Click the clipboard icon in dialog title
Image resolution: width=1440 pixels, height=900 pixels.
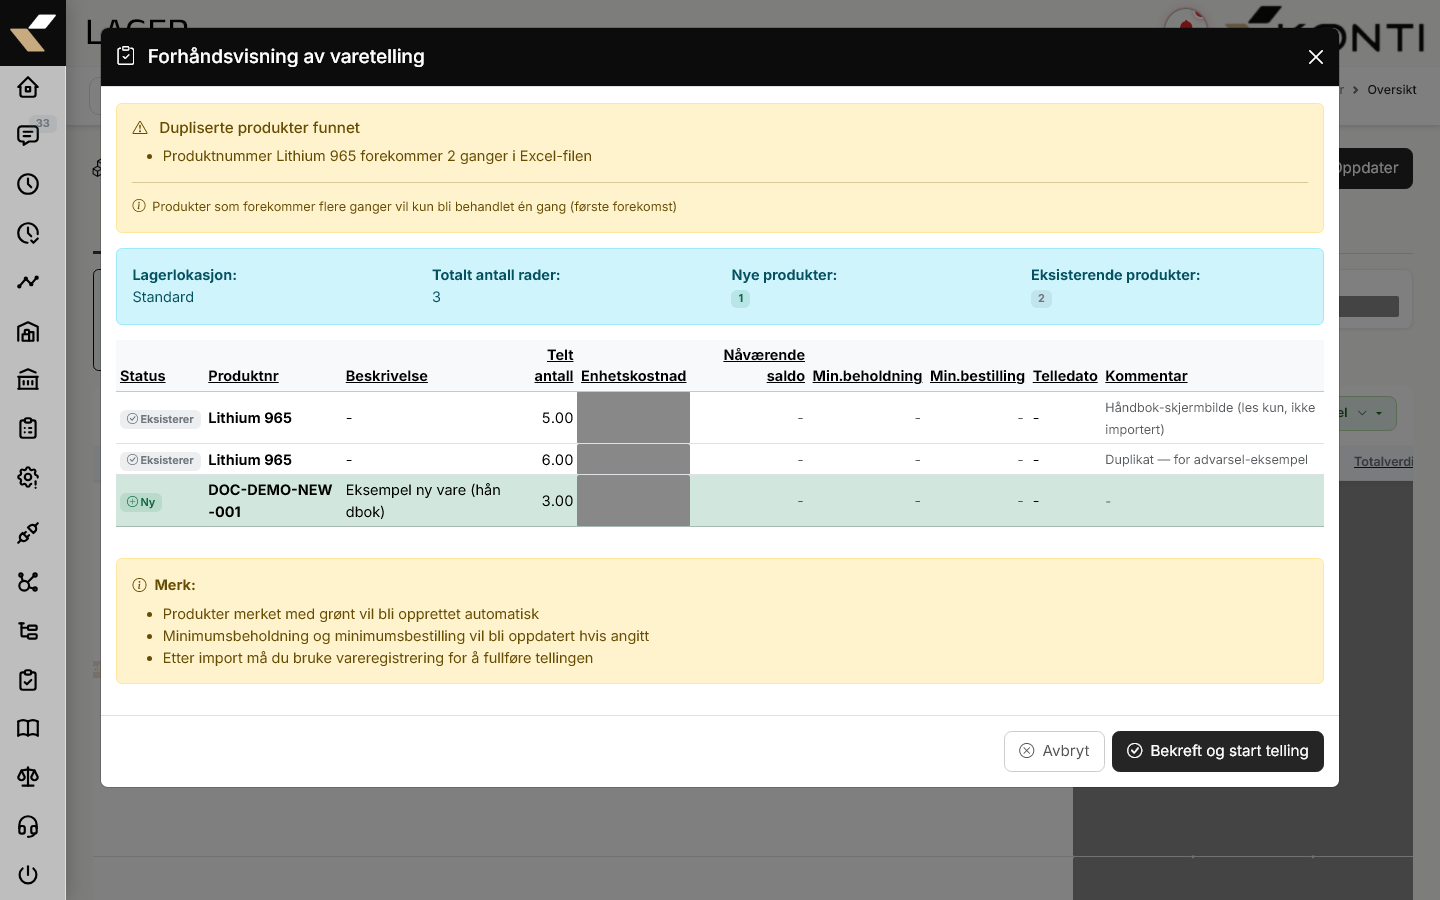click(126, 56)
